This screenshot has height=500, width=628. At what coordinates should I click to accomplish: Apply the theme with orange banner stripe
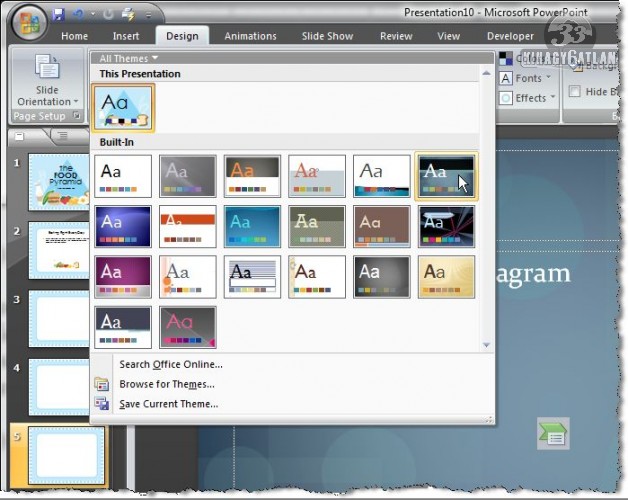point(187,226)
